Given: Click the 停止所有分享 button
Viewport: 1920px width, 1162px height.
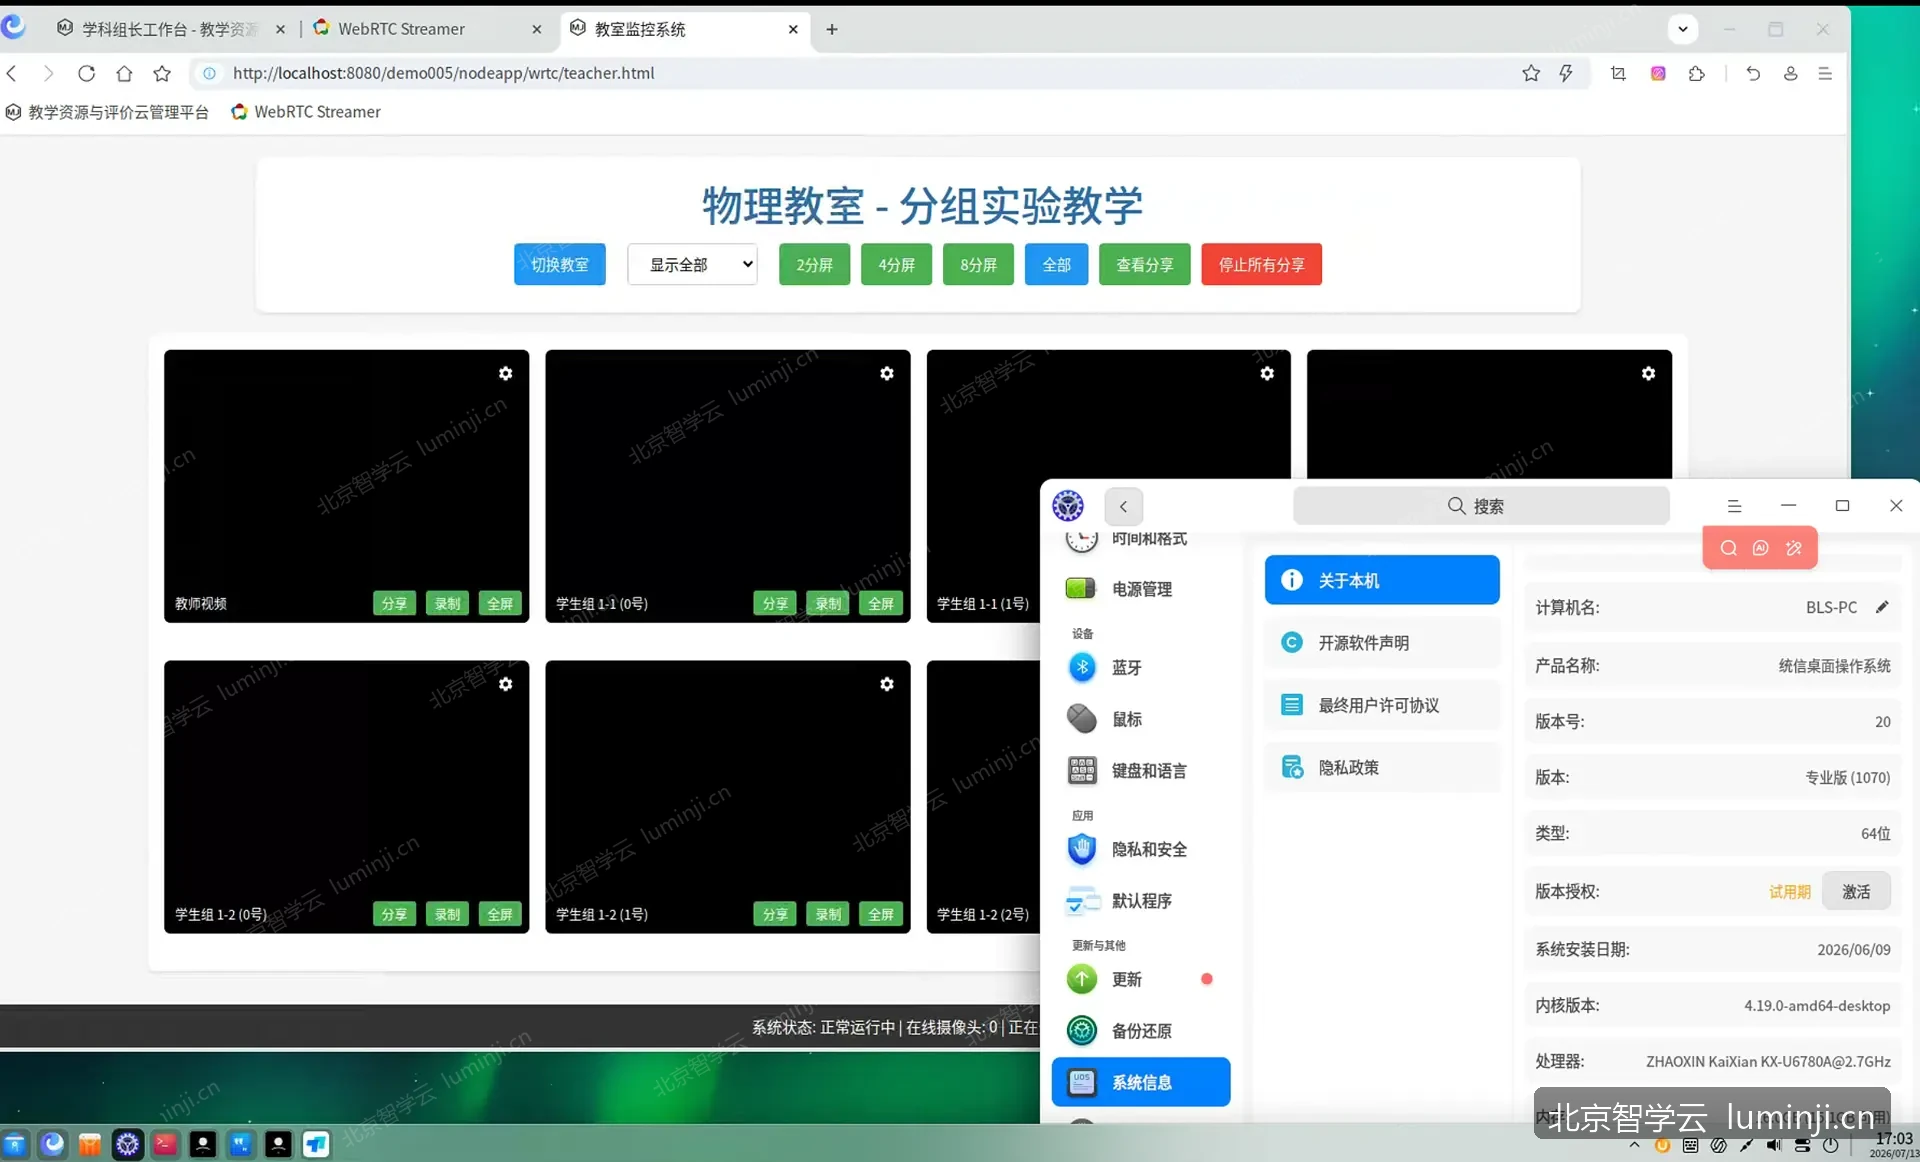Looking at the screenshot, I should click(x=1262, y=264).
